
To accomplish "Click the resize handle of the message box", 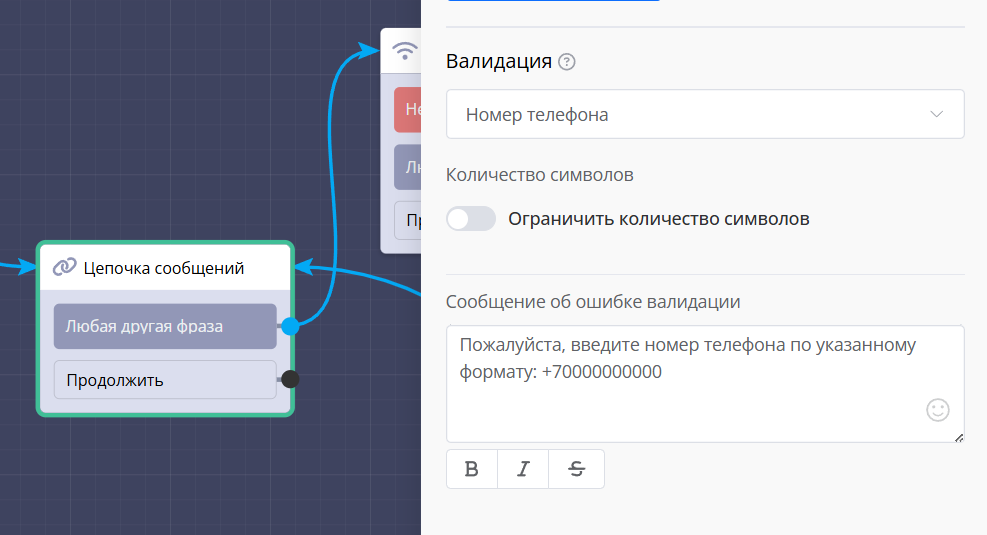I will tap(959, 437).
